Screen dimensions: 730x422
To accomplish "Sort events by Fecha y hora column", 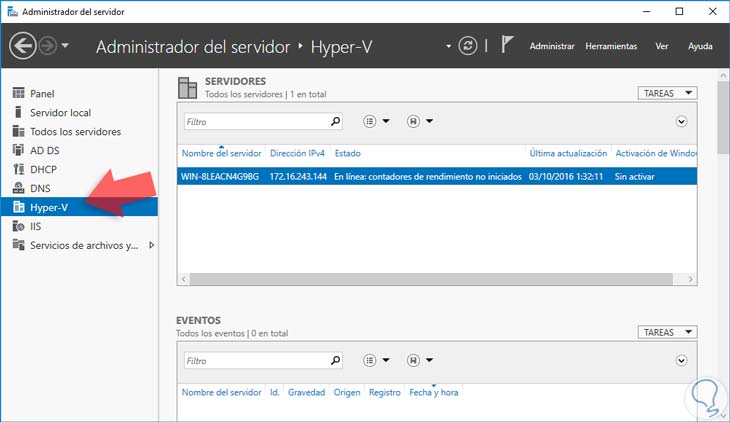I will 433,392.
